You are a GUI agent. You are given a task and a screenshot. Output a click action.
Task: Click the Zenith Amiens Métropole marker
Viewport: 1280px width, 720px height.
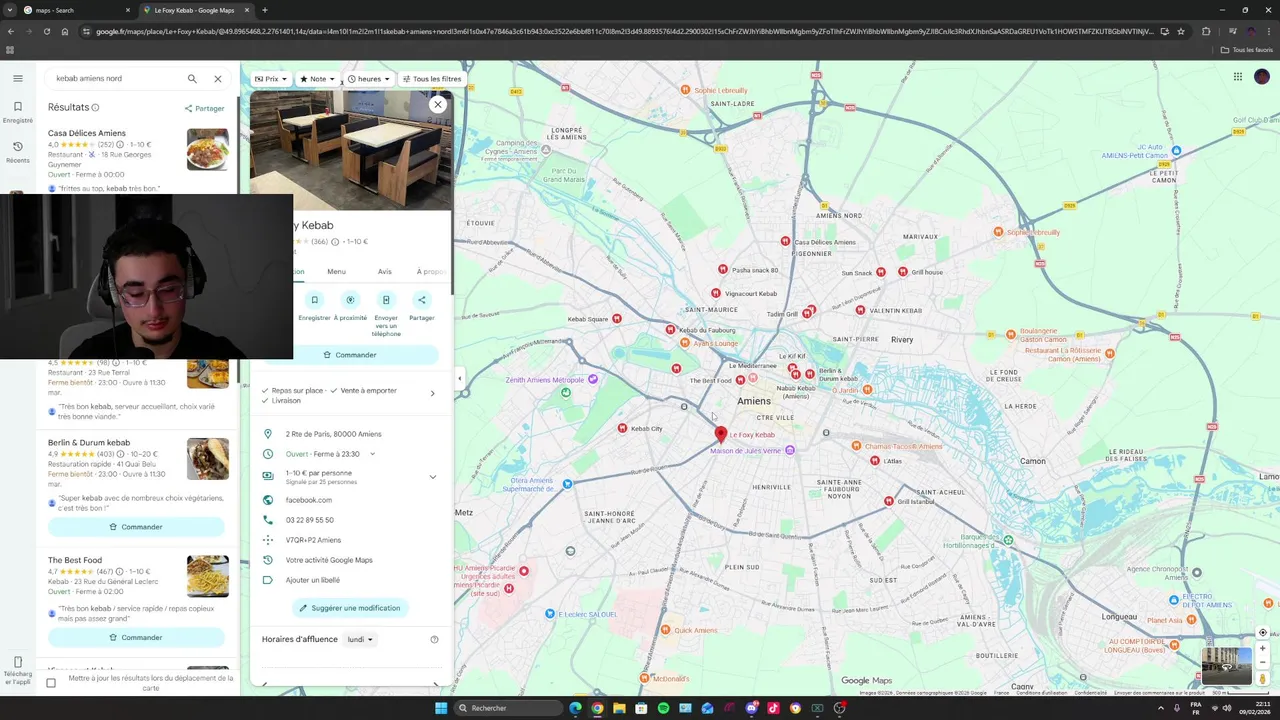(x=593, y=379)
